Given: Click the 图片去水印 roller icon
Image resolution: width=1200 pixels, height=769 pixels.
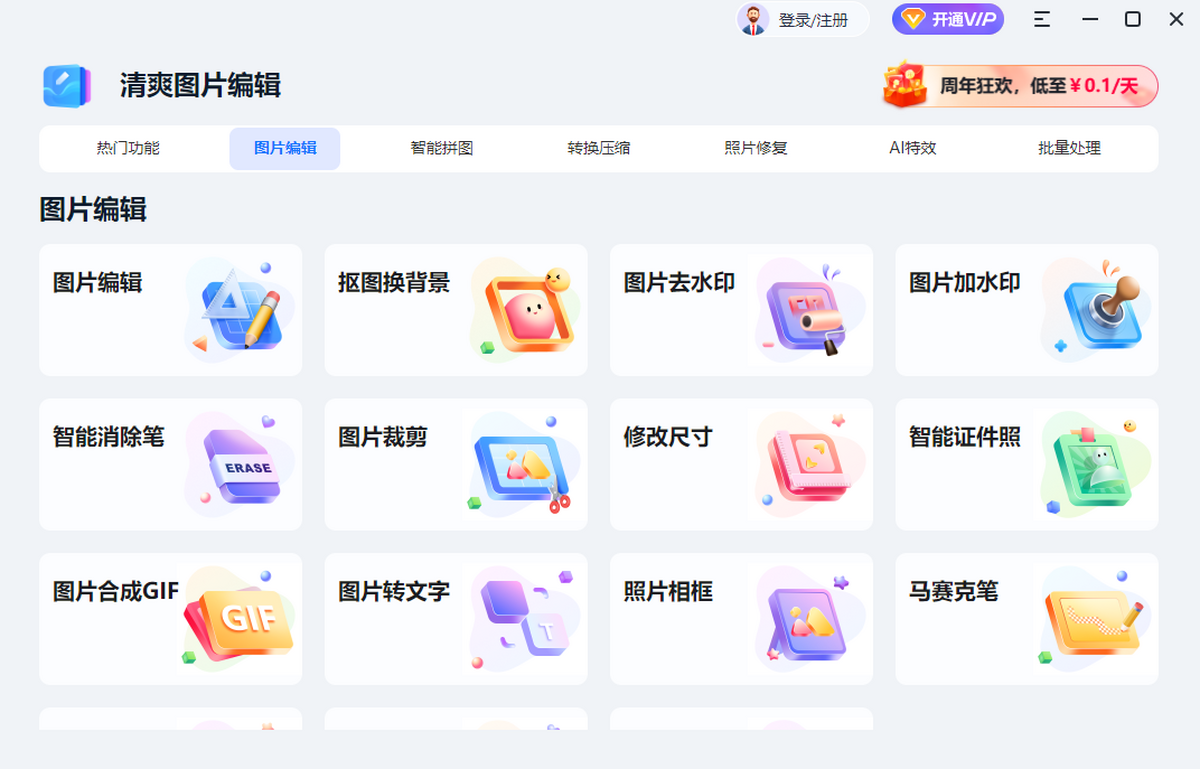Looking at the screenshot, I should pyautogui.click(x=809, y=309).
